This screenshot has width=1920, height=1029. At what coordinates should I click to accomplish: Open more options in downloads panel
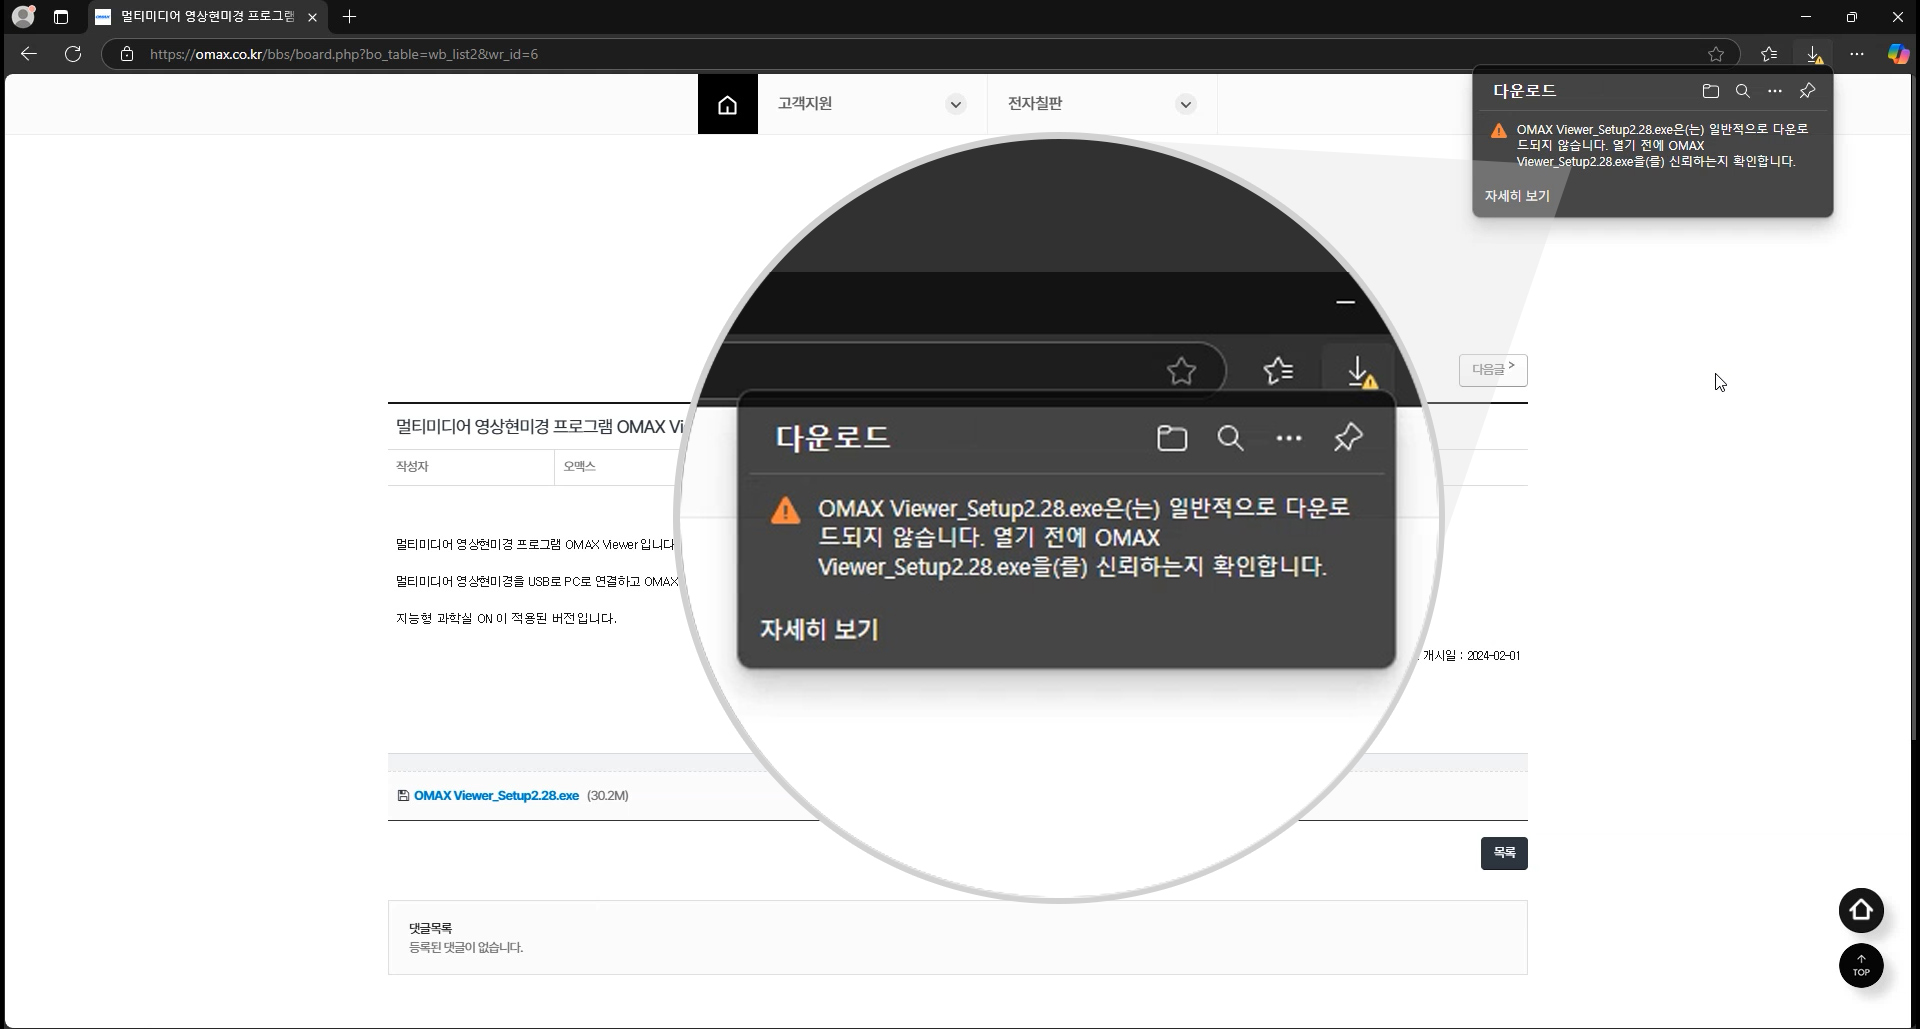point(1774,91)
